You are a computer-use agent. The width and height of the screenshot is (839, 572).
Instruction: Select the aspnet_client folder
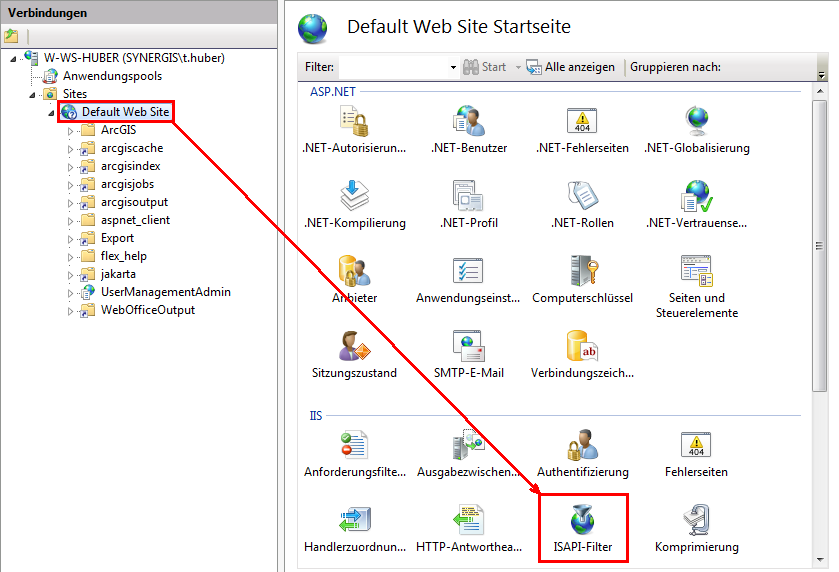[x=135, y=220]
